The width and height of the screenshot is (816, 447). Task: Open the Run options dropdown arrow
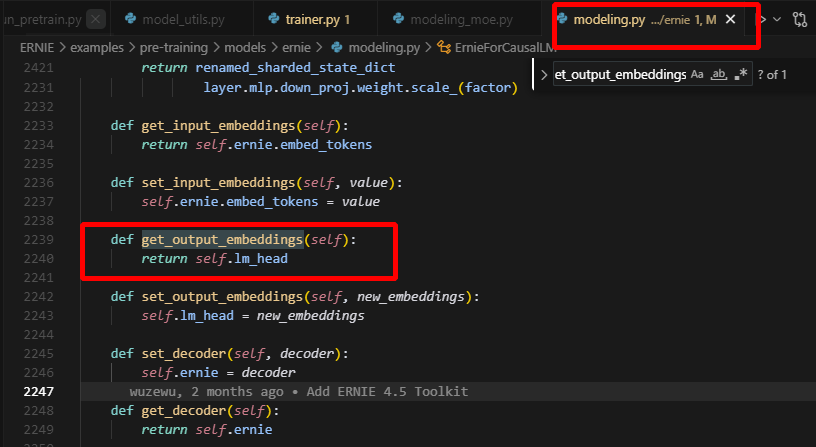tap(778, 19)
